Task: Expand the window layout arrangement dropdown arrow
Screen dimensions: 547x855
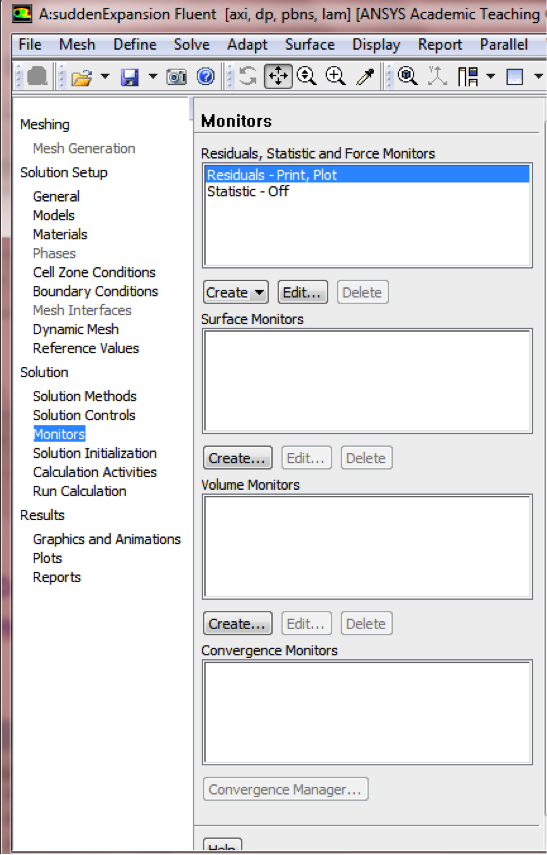Action: [490, 77]
